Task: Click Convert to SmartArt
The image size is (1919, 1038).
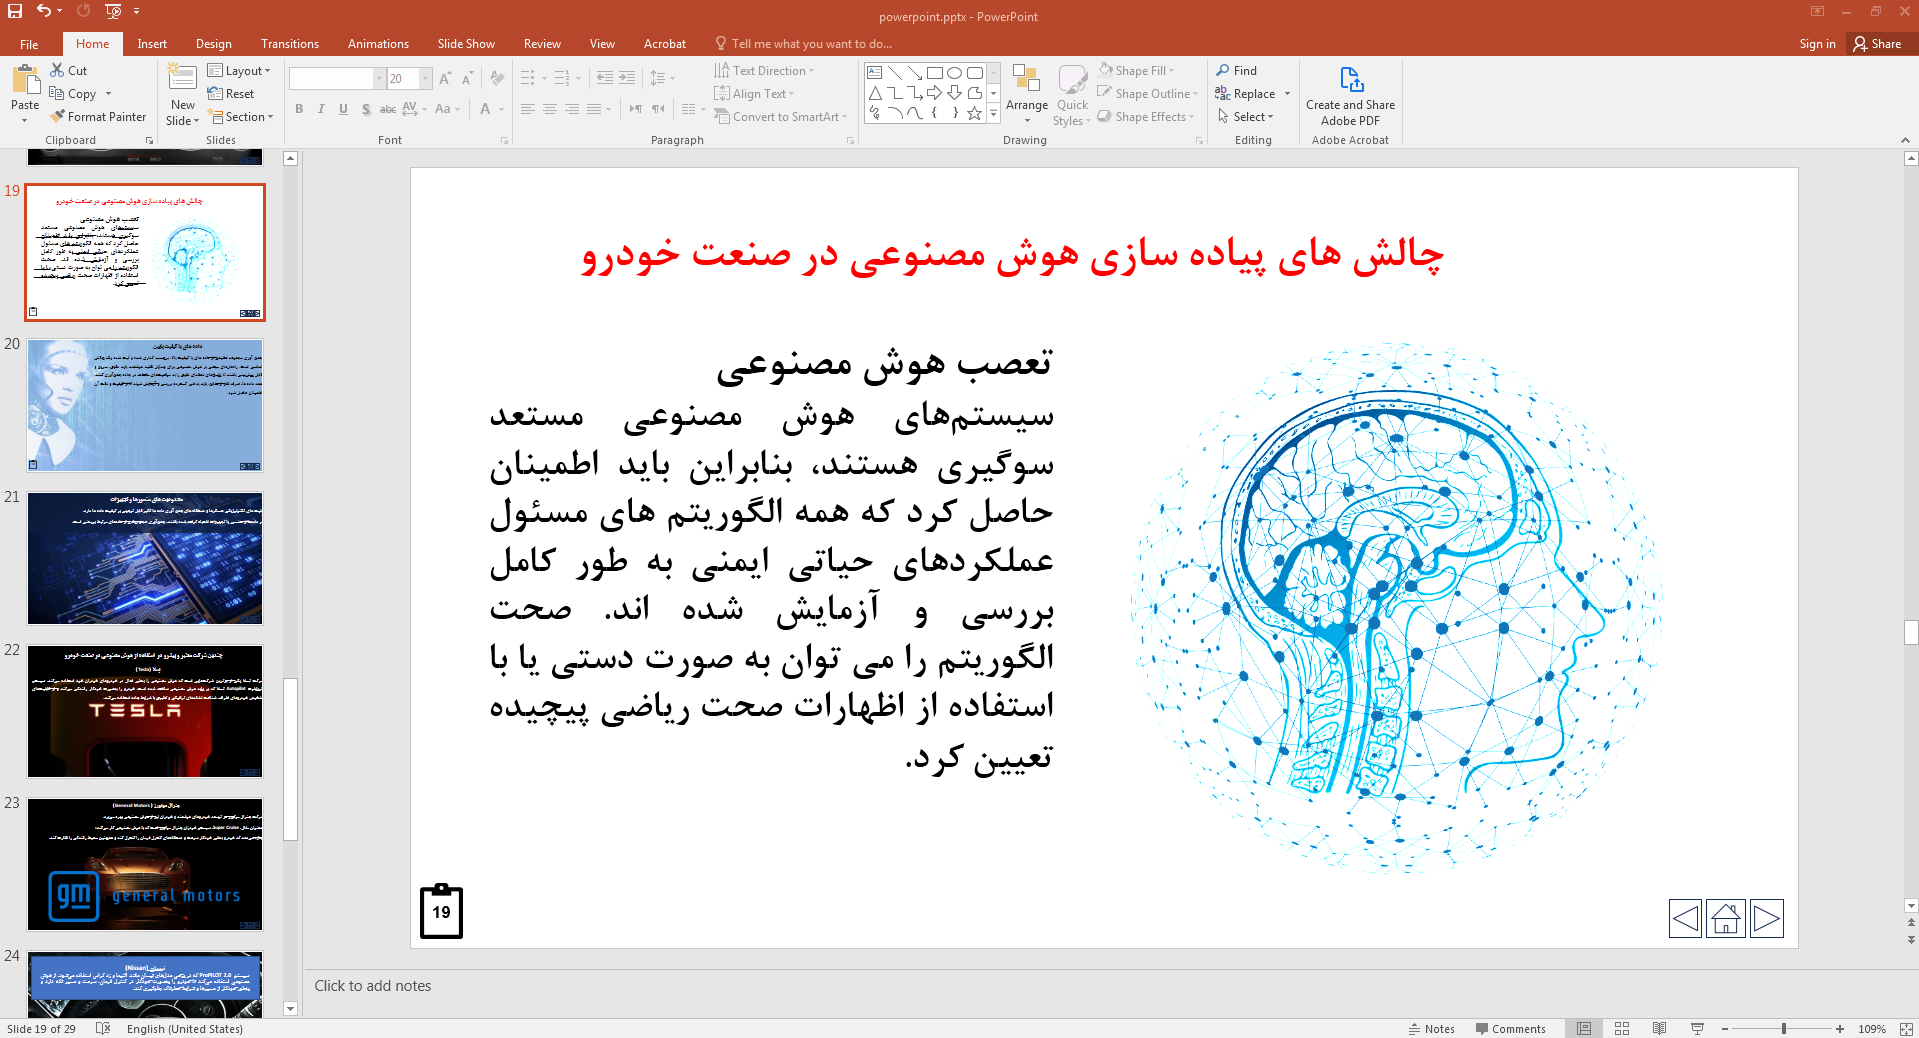Action: pos(780,117)
